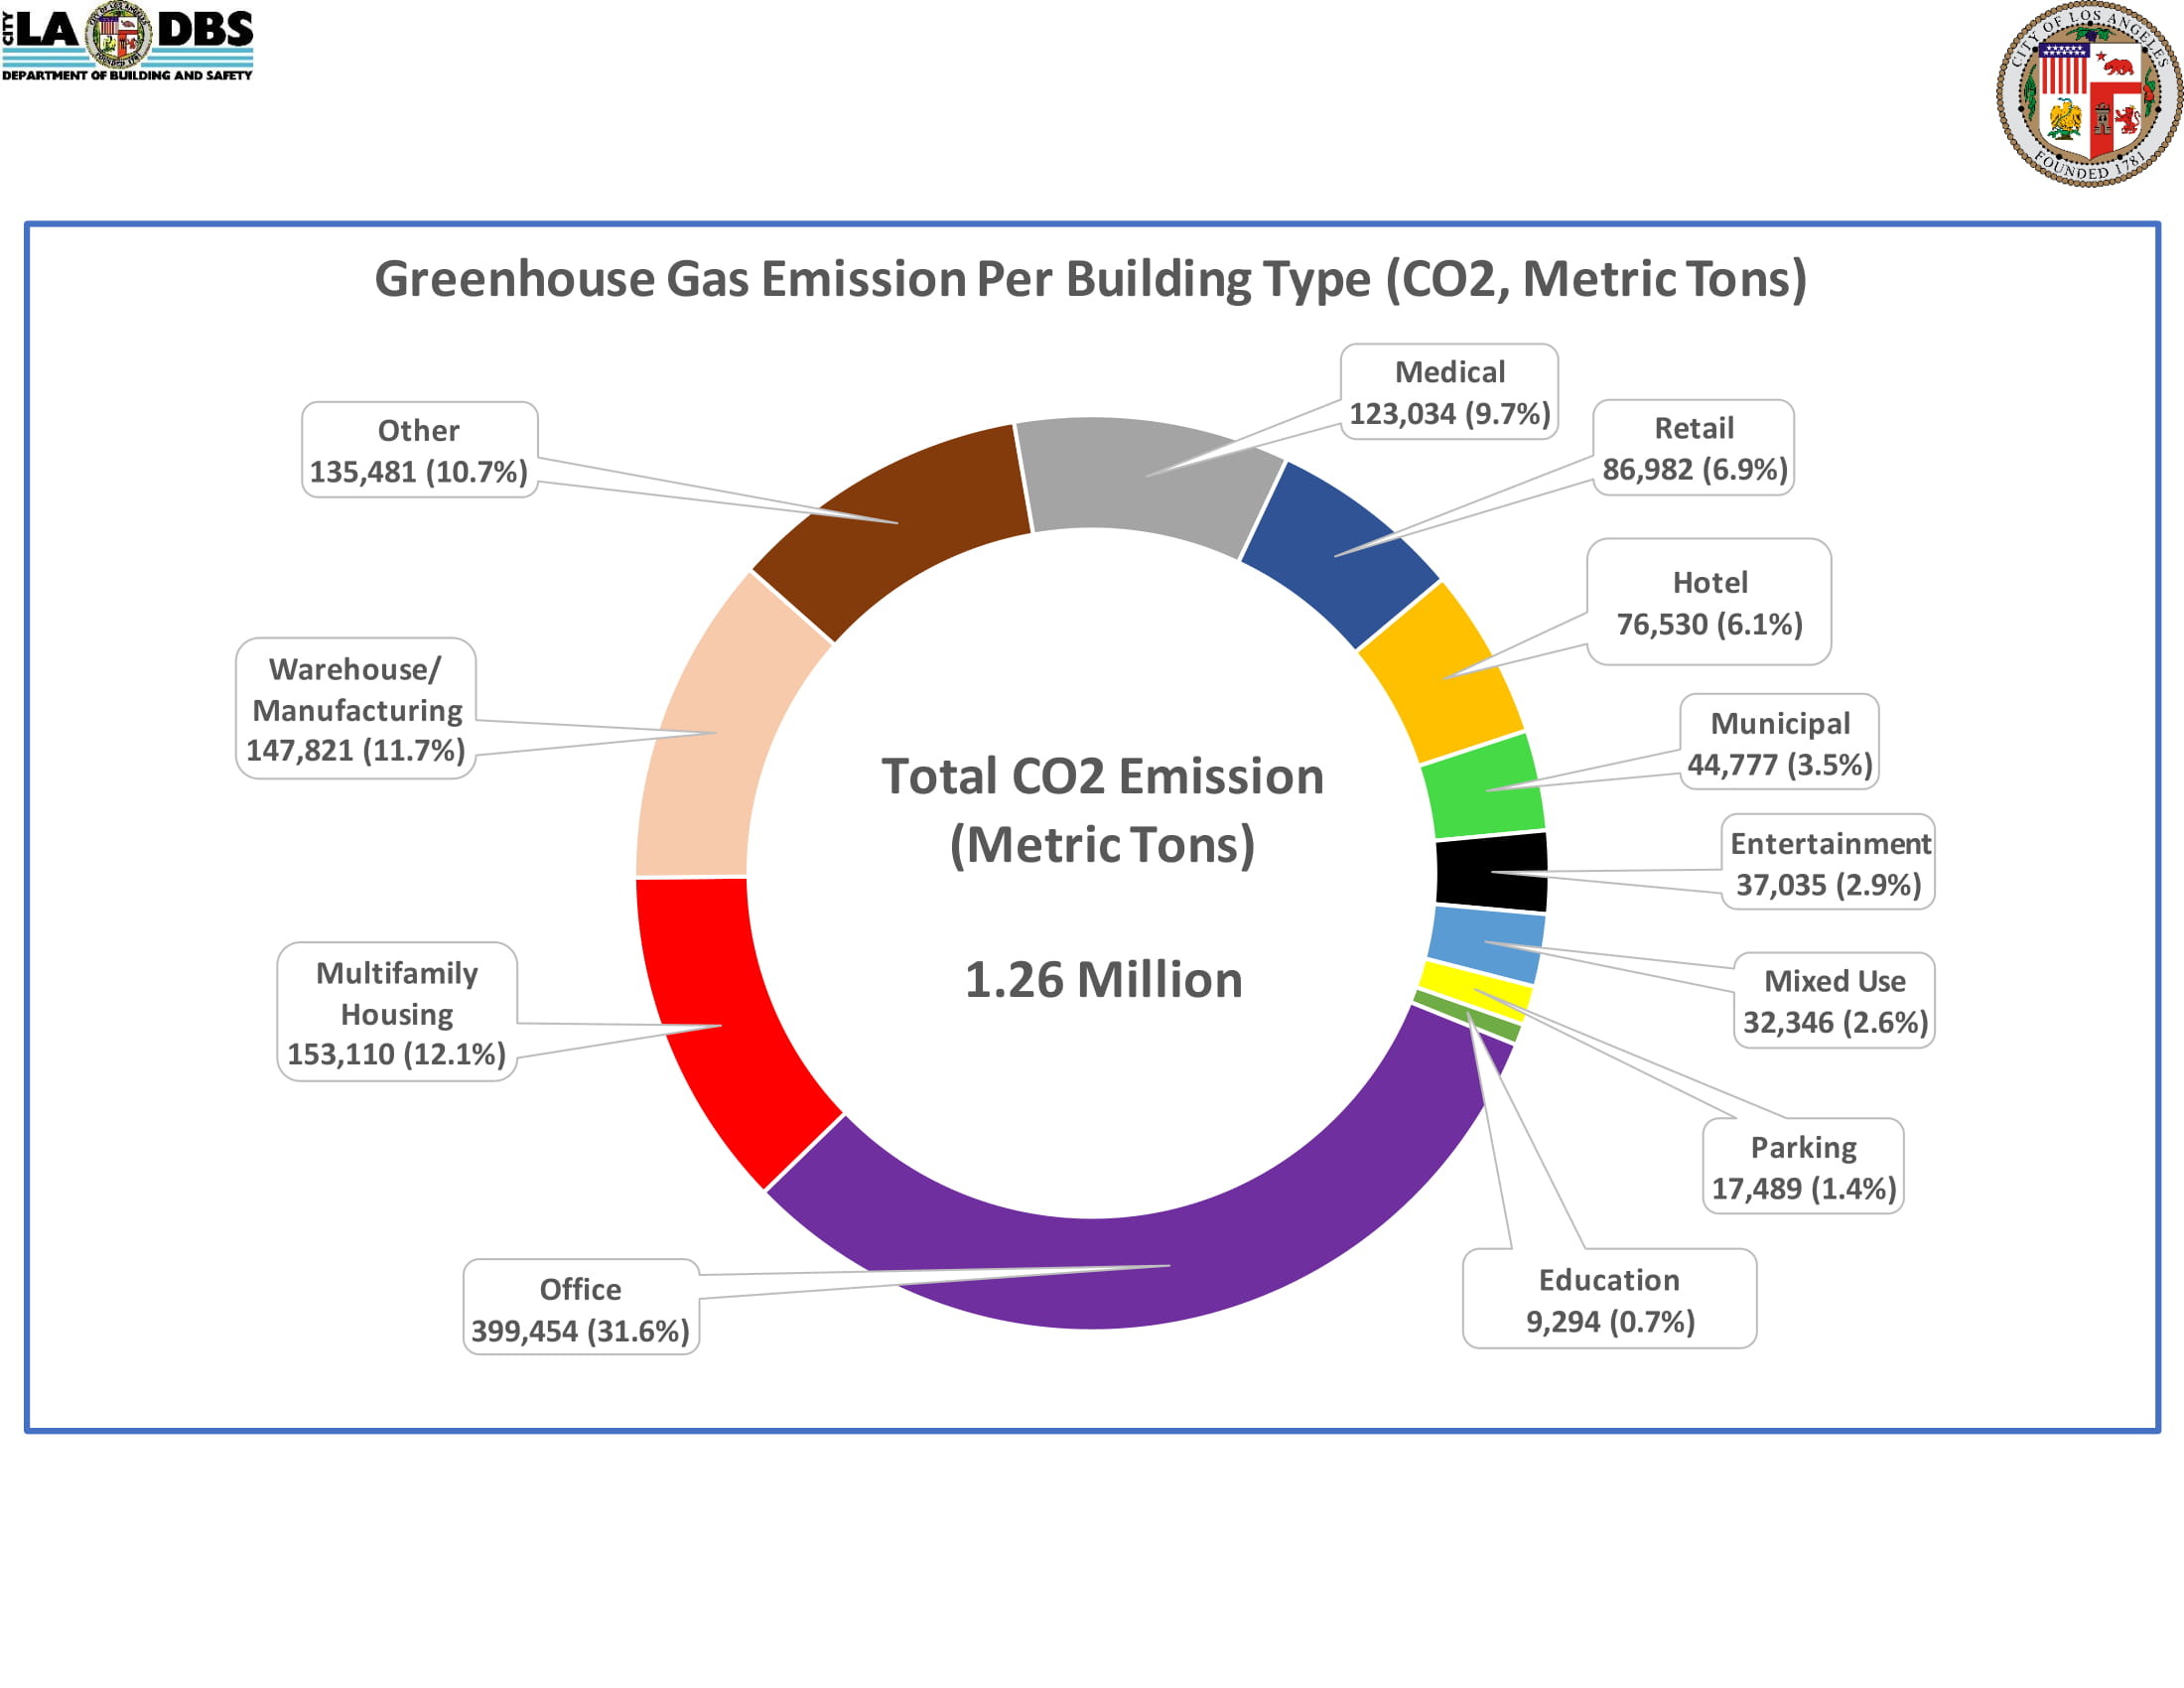Screen dimensions: 2184x1688
Task: Select the Retail 86,982 (6.9%) label
Action: coord(1693,448)
